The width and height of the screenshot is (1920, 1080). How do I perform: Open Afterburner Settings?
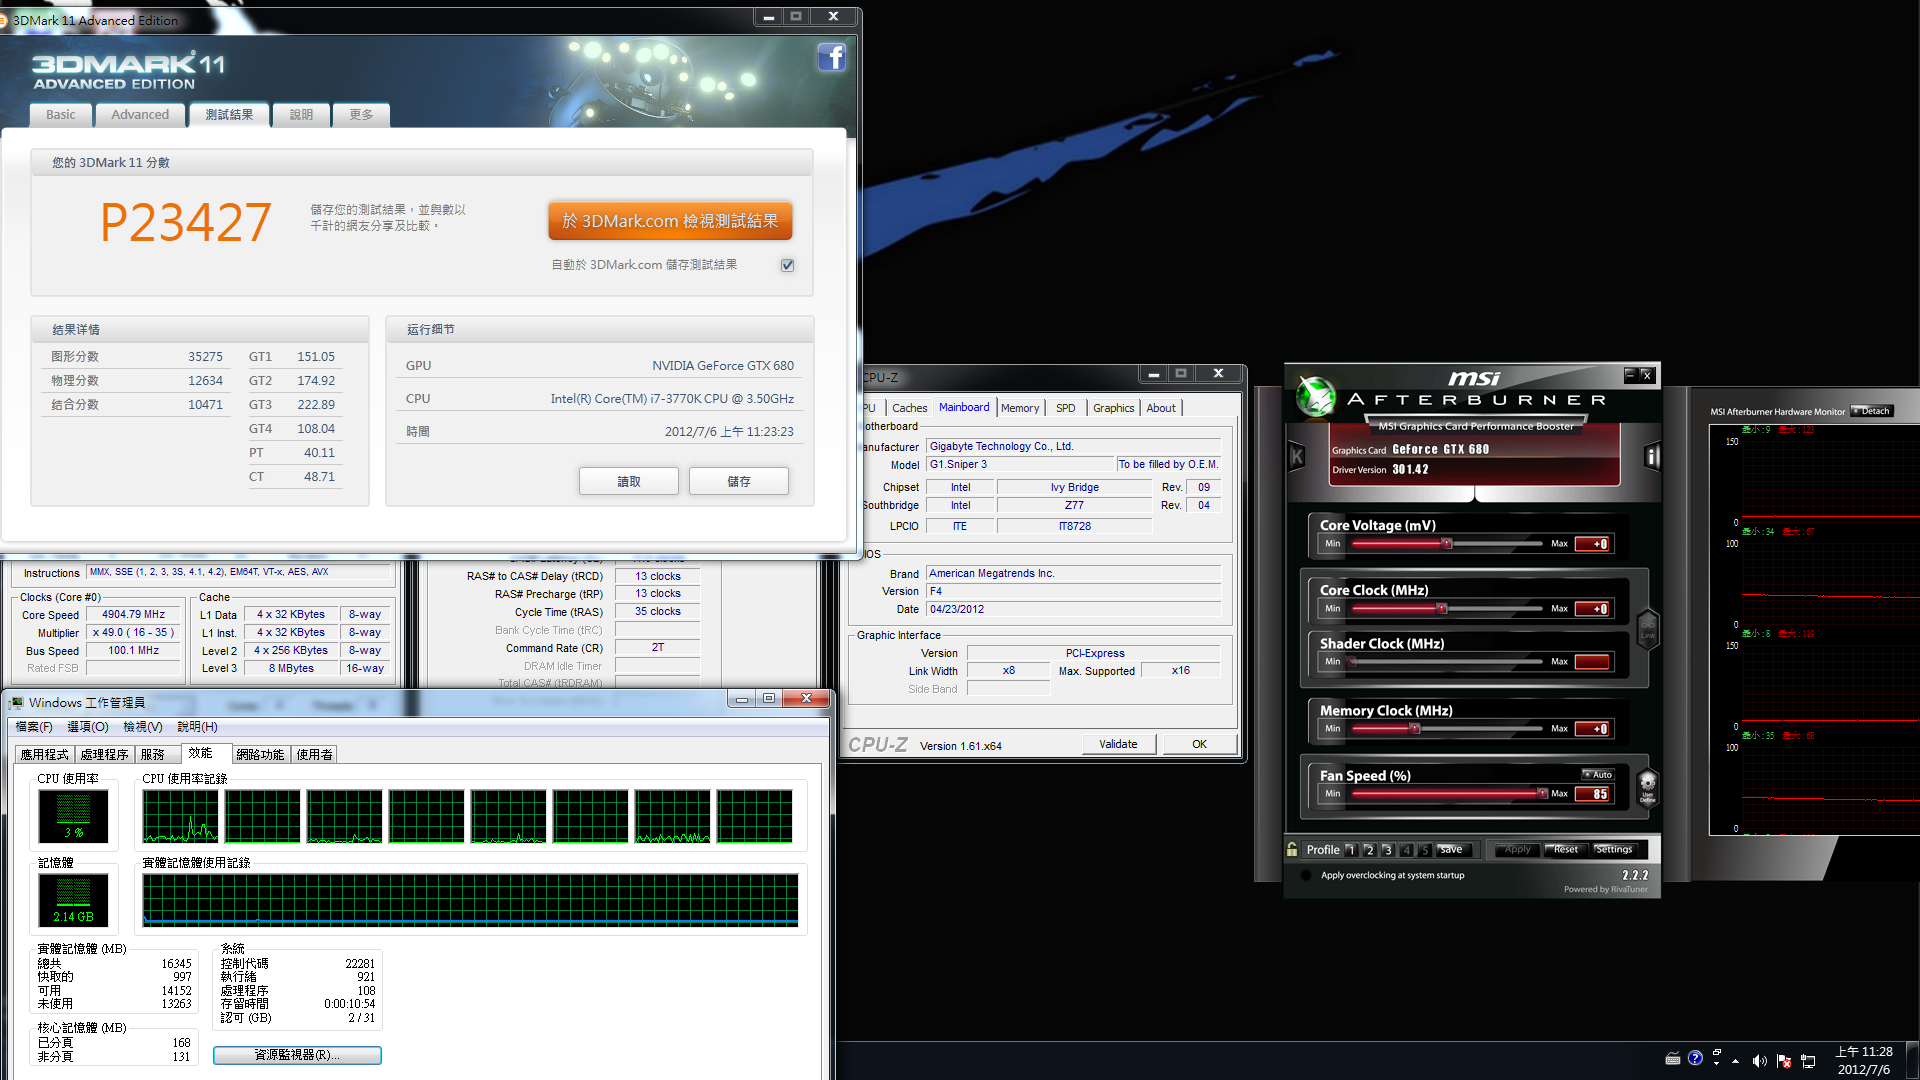click(x=1613, y=850)
